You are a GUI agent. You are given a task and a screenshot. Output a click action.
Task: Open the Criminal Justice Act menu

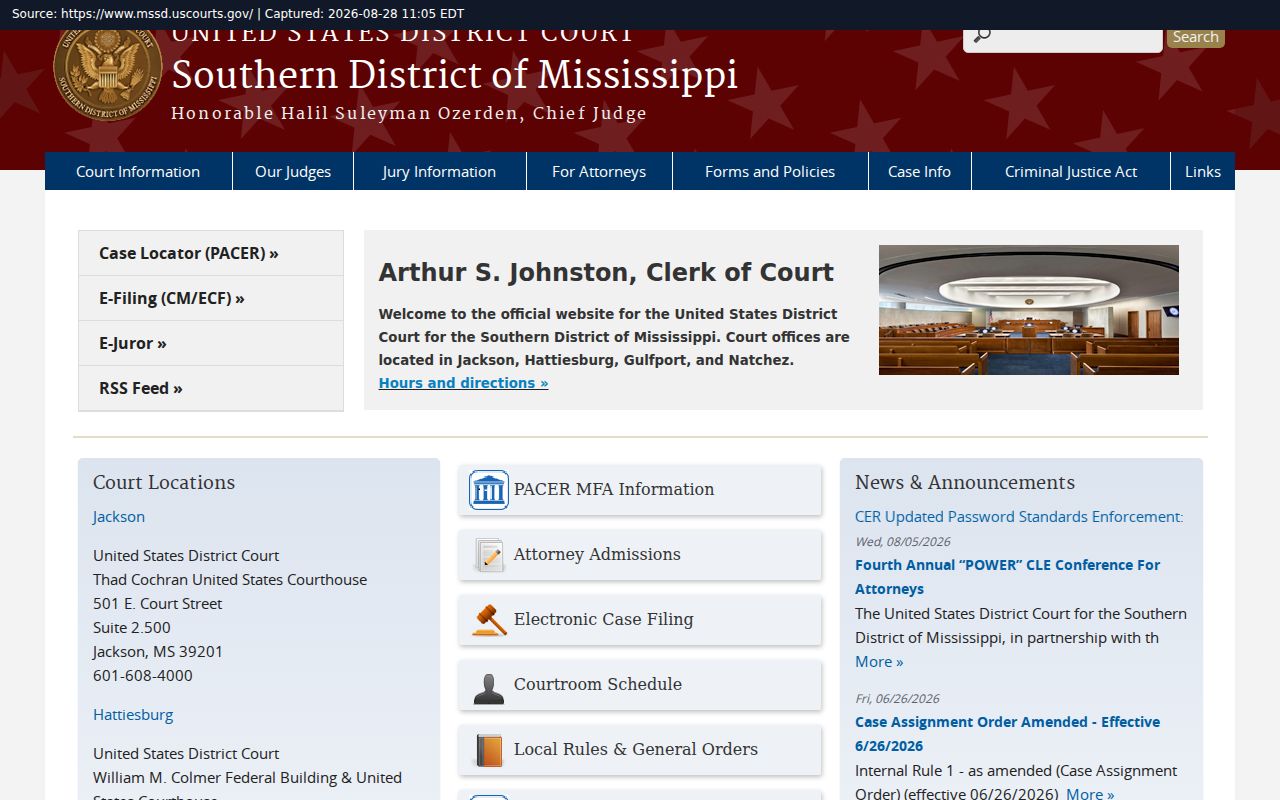click(1071, 171)
